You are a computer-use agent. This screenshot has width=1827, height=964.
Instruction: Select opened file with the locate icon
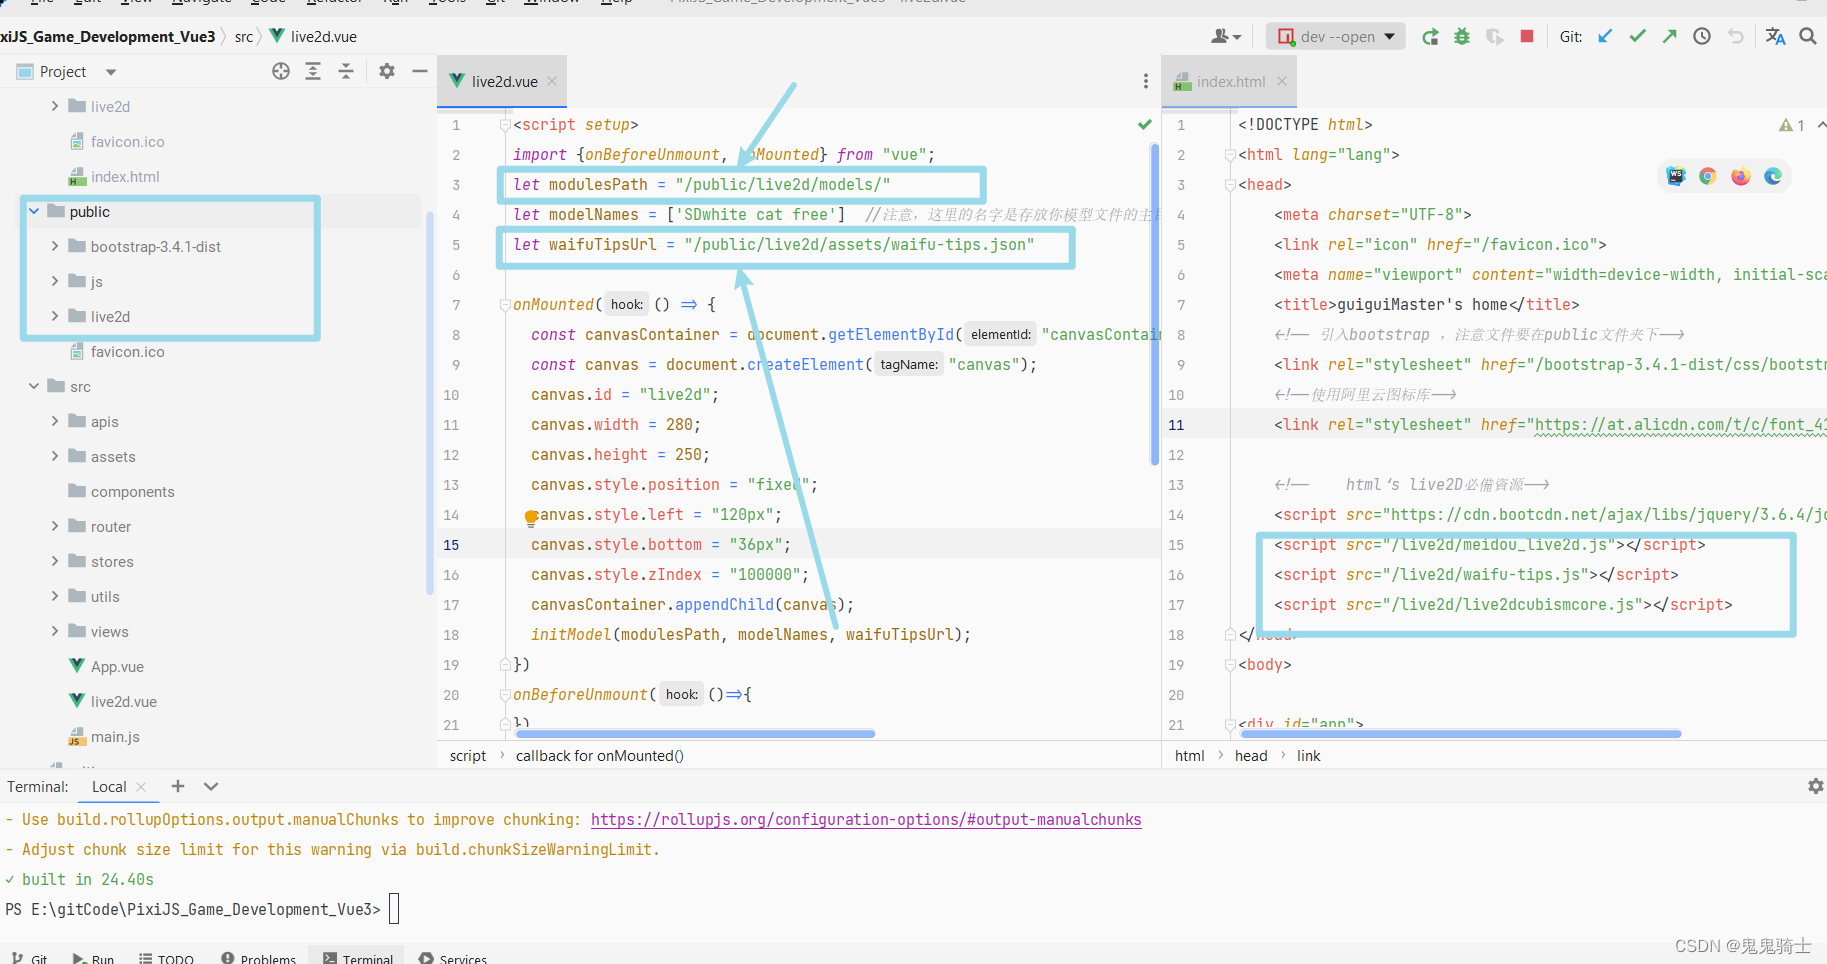click(x=281, y=71)
